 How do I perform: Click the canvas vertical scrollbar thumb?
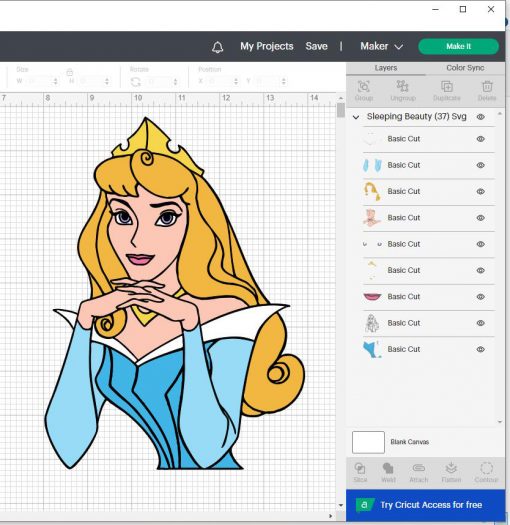click(341, 110)
